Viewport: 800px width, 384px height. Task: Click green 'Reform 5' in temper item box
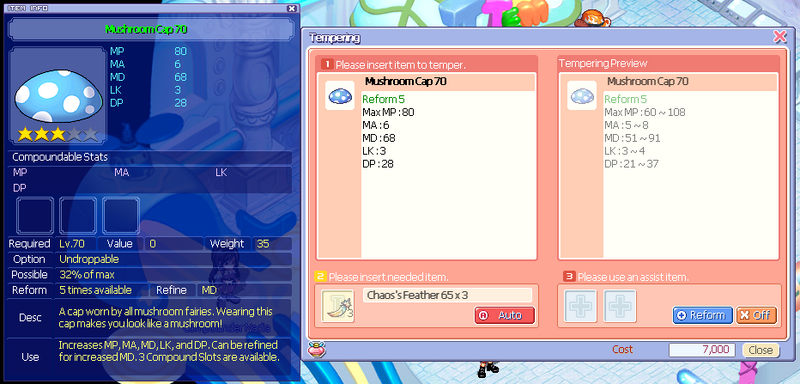pyautogui.click(x=383, y=99)
